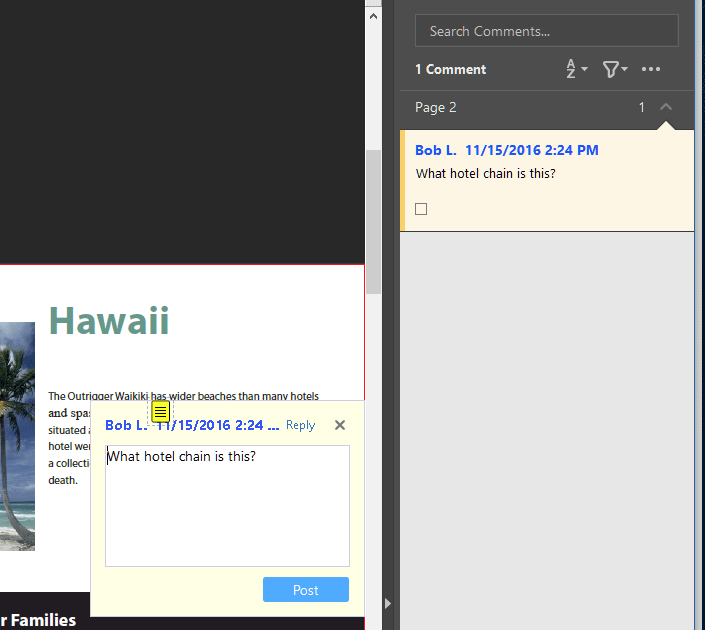Image resolution: width=705 pixels, height=630 pixels.
Task: Click the document scrollbar up arrow
Action: [x=373, y=16]
